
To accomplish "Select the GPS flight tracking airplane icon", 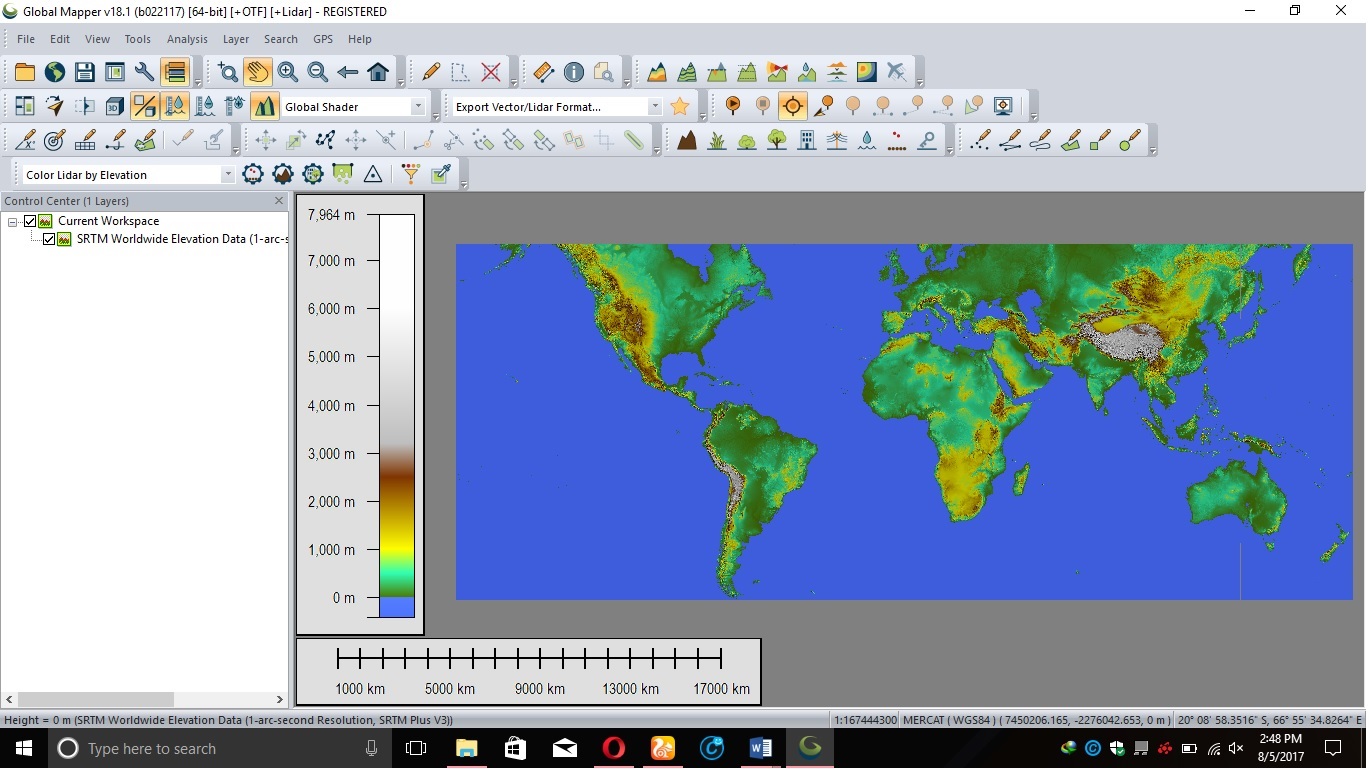I will point(896,72).
